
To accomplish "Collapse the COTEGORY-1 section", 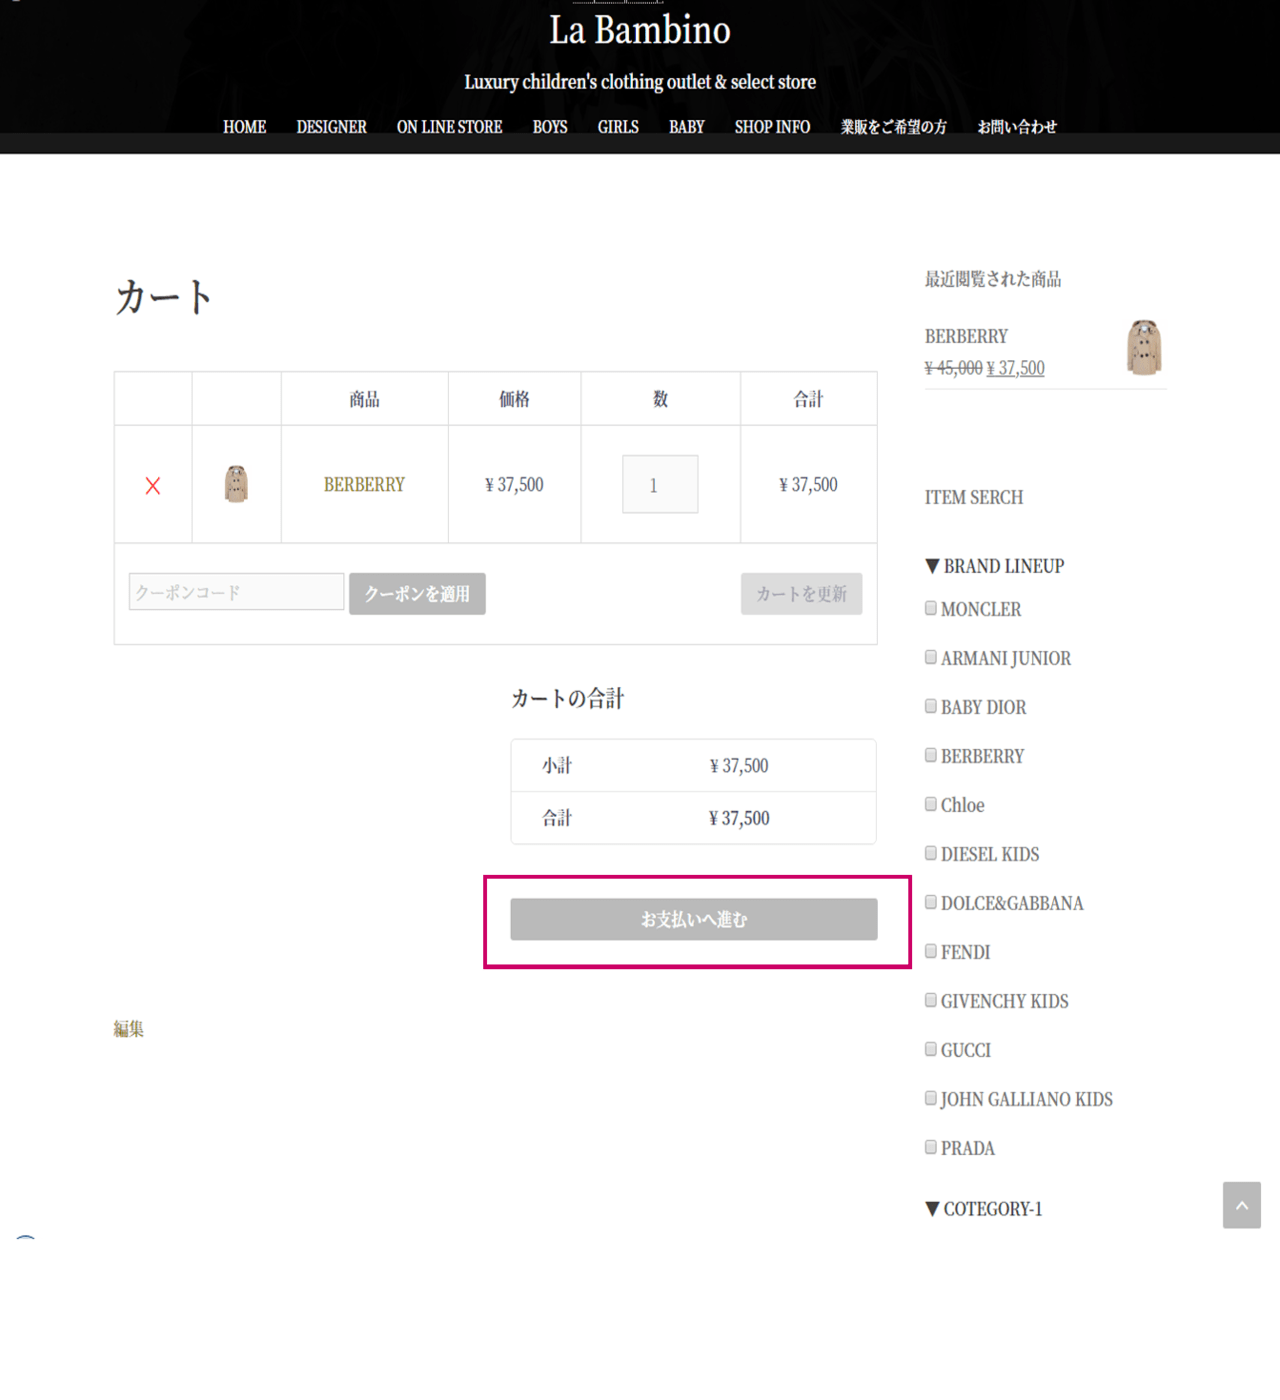I will pyautogui.click(x=984, y=1209).
